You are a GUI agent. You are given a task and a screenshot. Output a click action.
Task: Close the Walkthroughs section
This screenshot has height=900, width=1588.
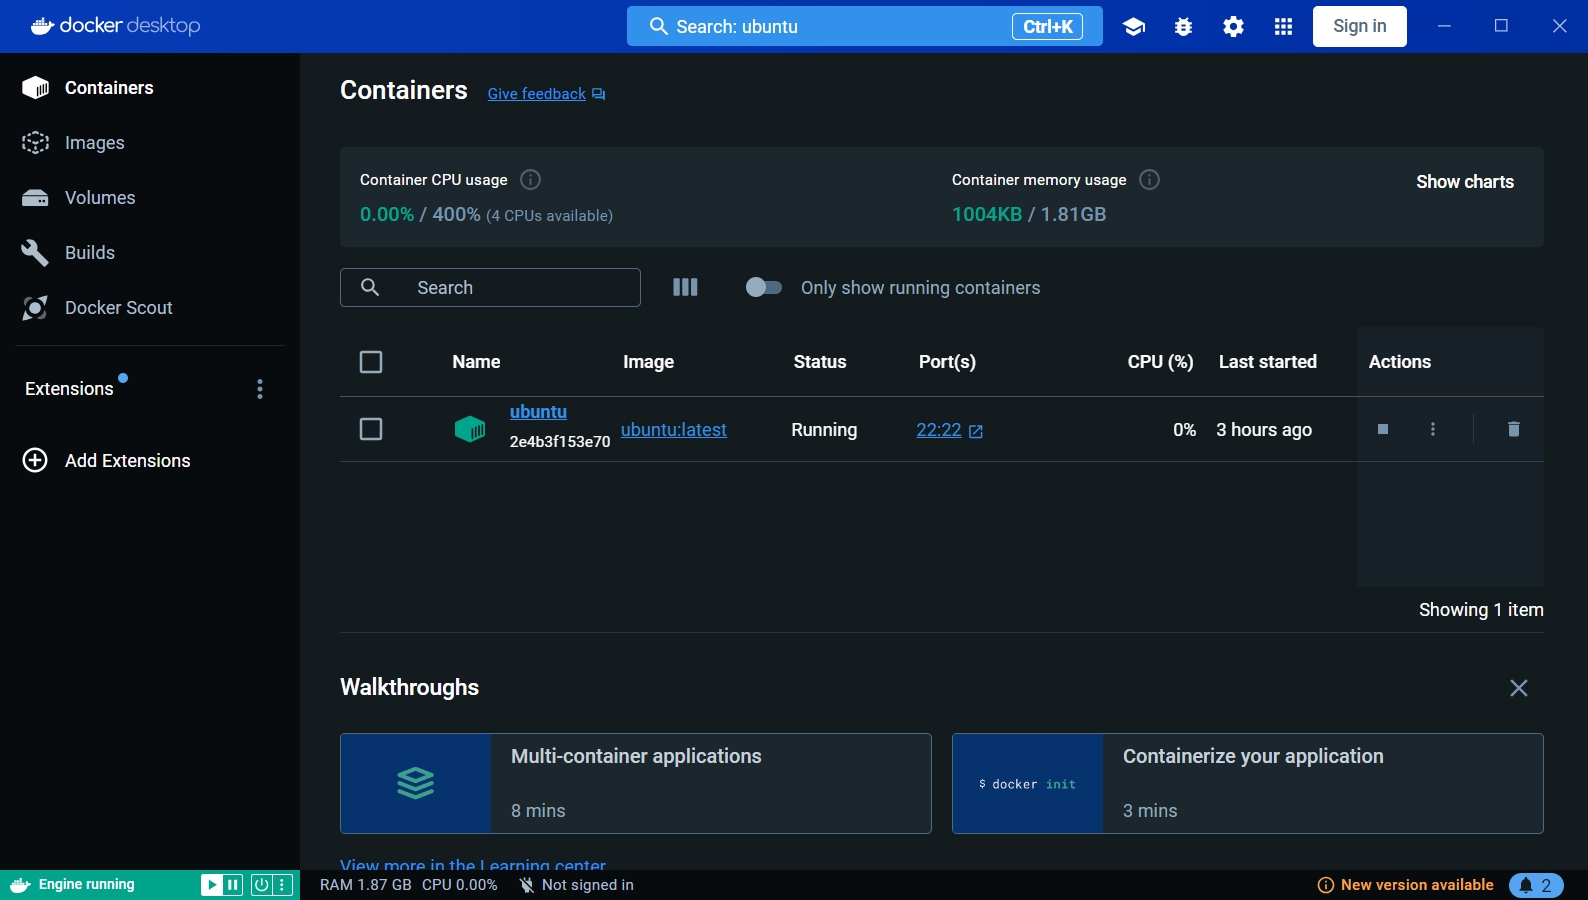tap(1519, 688)
